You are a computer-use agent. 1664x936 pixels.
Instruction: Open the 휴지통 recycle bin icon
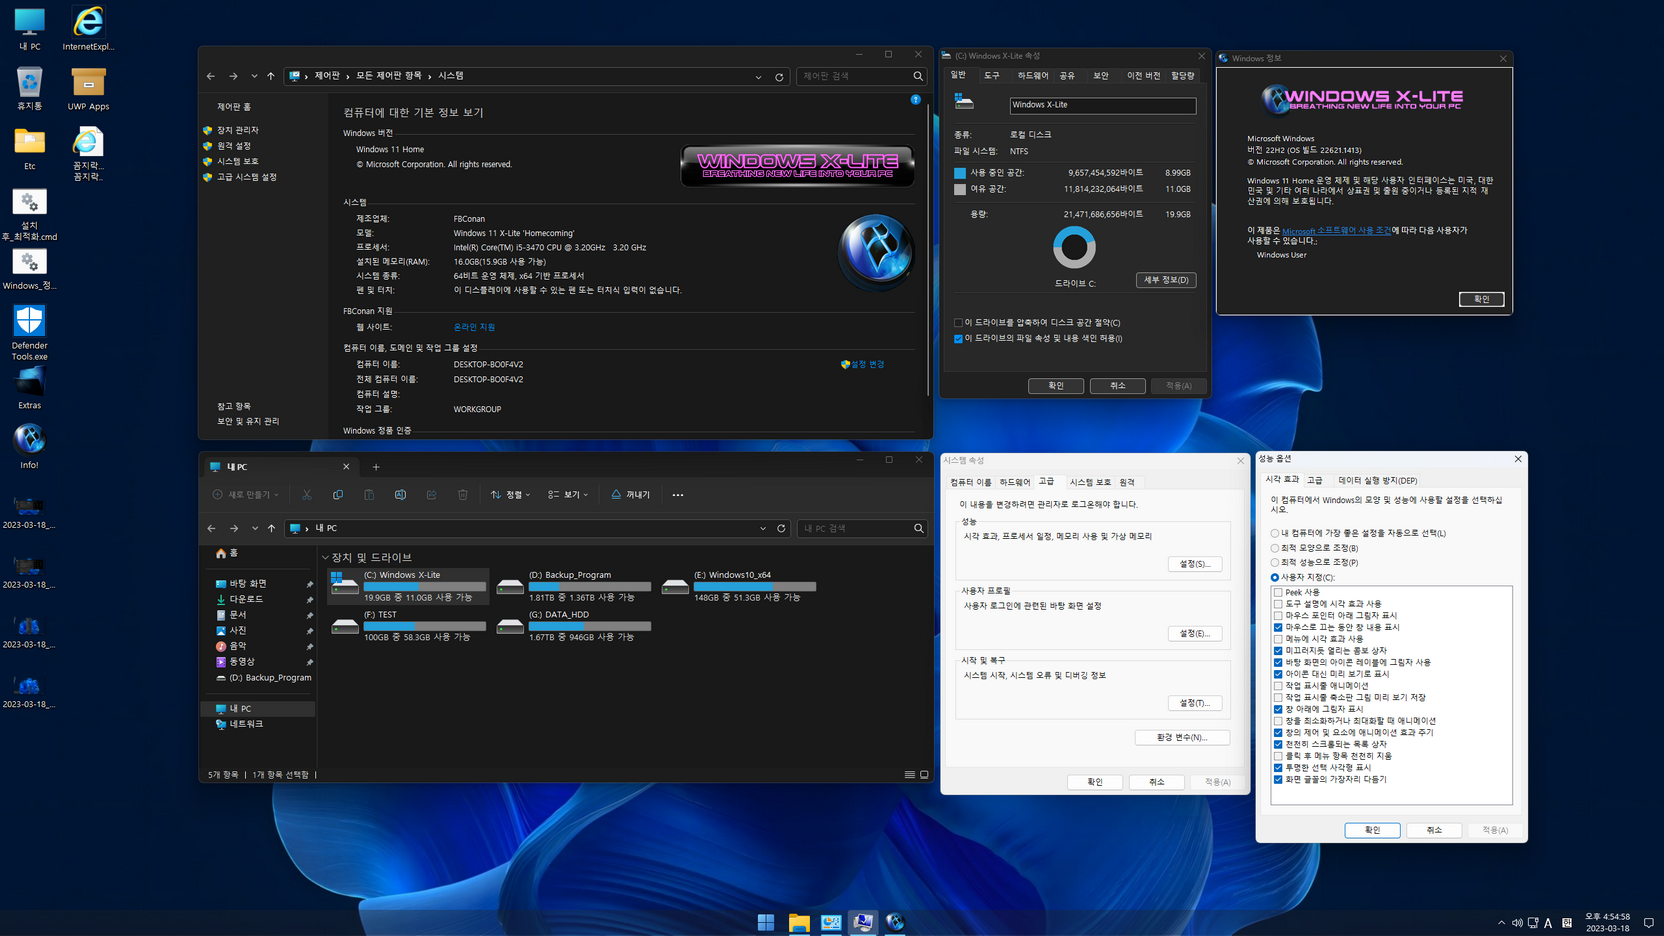tap(29, 88)
